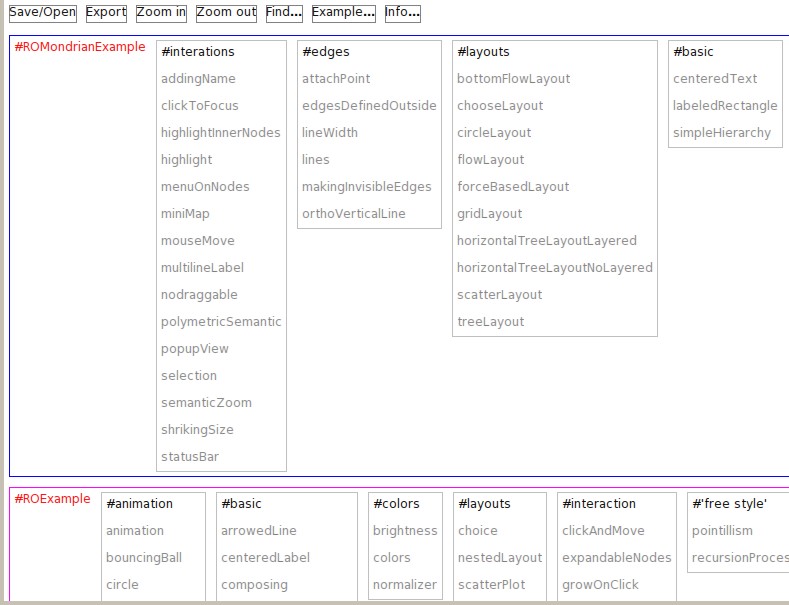Image resolution: width=789 pixels, height=605 pixels.
Task: Select the #ROMondrianExample class label
Action: coord(80,47)
